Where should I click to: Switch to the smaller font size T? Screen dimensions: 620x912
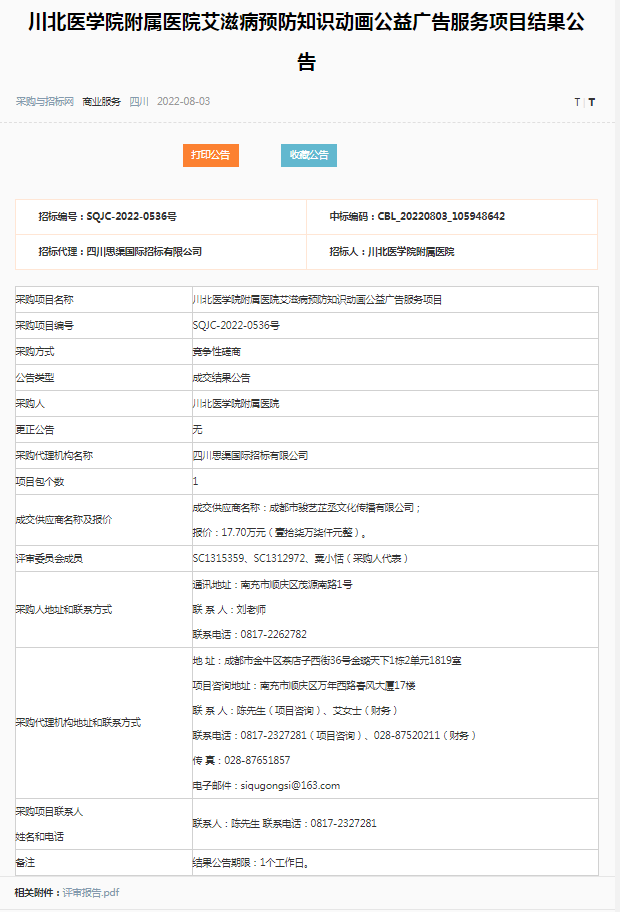(x=576, y=103)
